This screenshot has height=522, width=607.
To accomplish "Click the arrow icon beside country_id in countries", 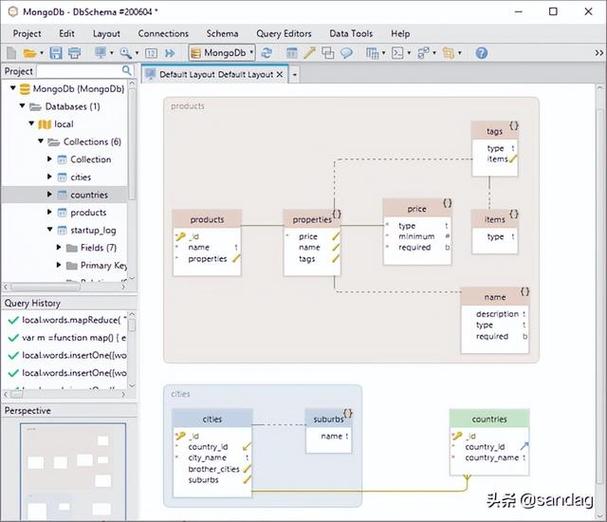I will tap(524, 446).
